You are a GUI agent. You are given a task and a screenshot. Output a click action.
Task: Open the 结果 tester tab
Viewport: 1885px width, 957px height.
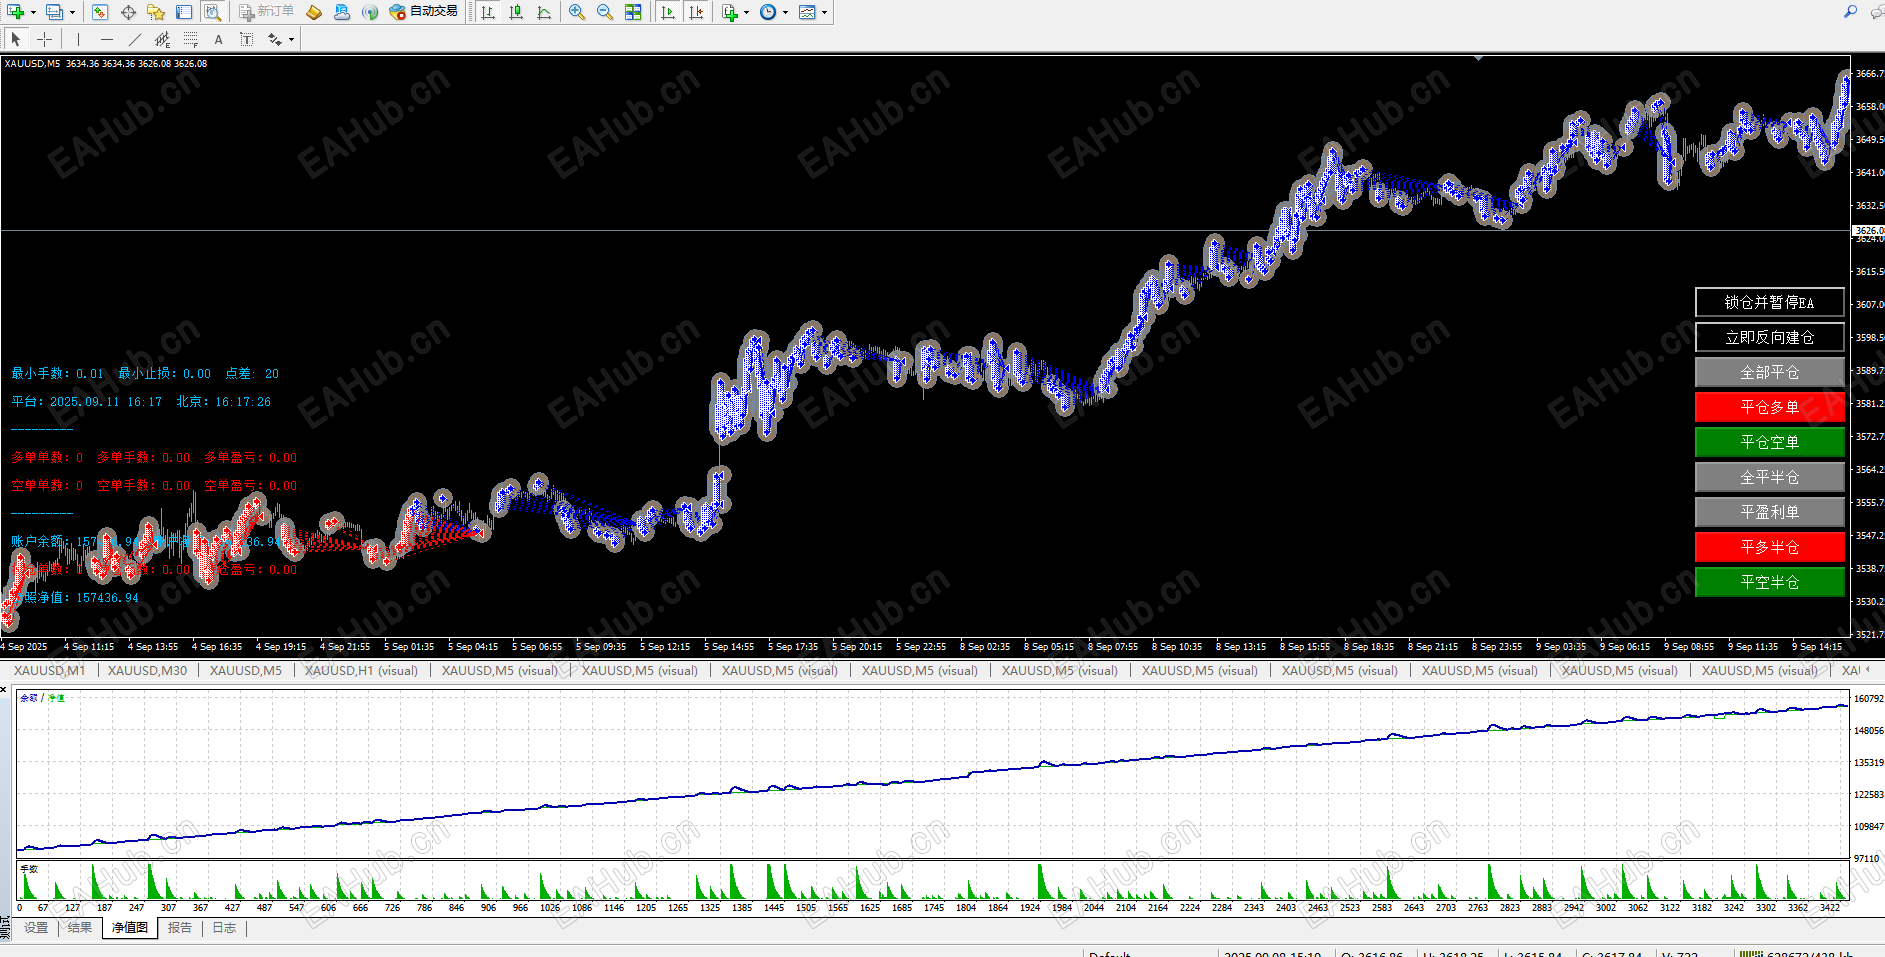point(80,928)
